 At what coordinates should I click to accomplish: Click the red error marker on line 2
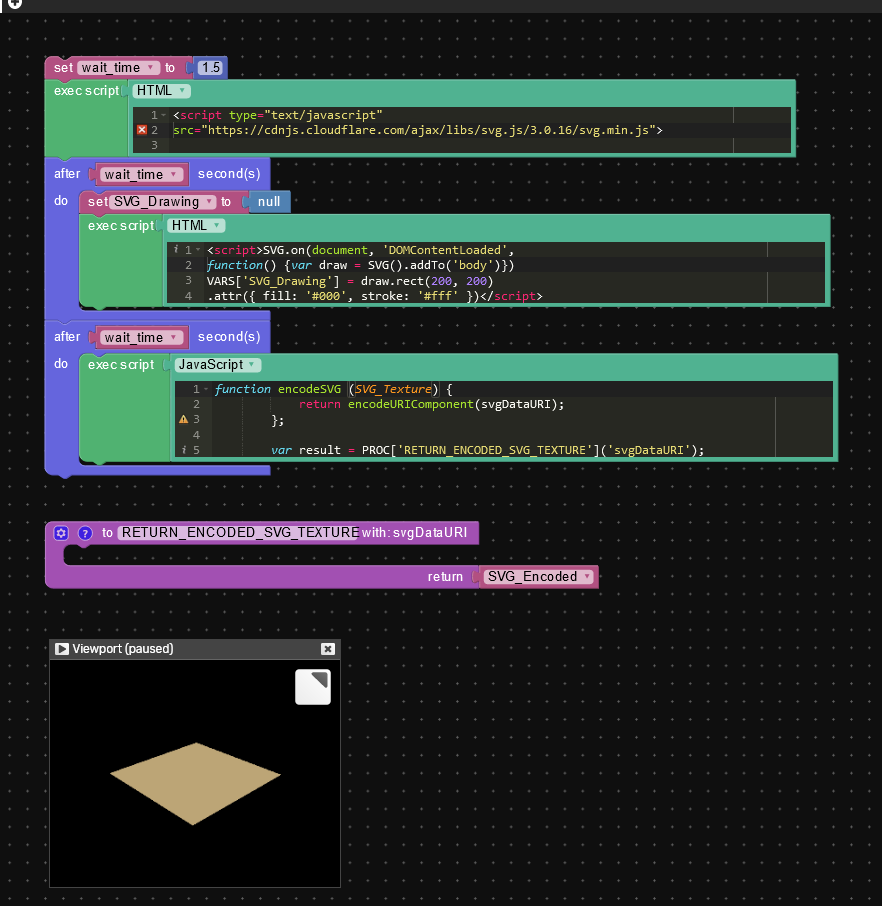pyautogui.click(x=142, y=130)
